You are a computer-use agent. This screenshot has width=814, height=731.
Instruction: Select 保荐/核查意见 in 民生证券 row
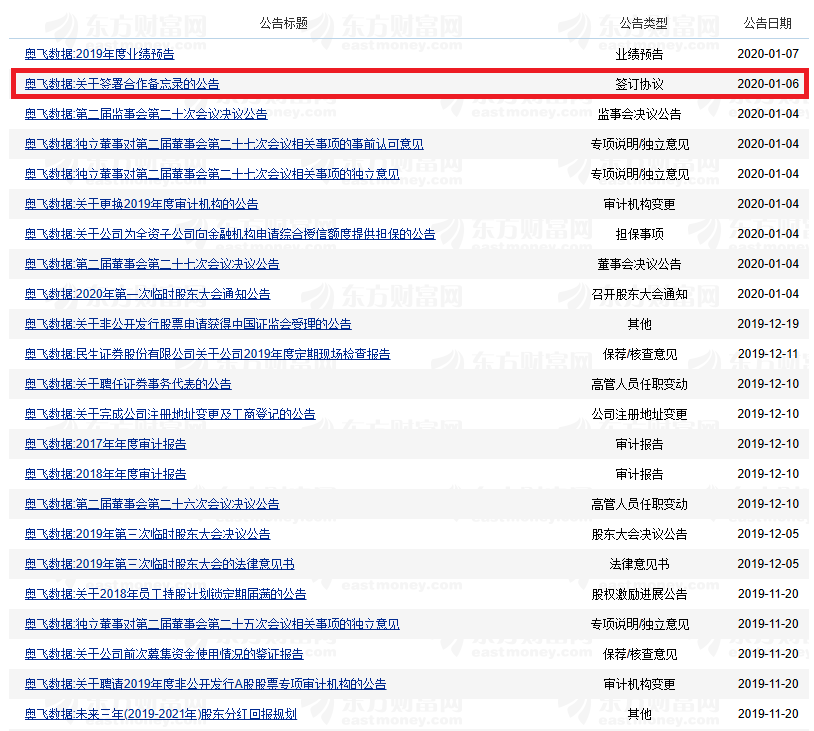coord(640,354)
